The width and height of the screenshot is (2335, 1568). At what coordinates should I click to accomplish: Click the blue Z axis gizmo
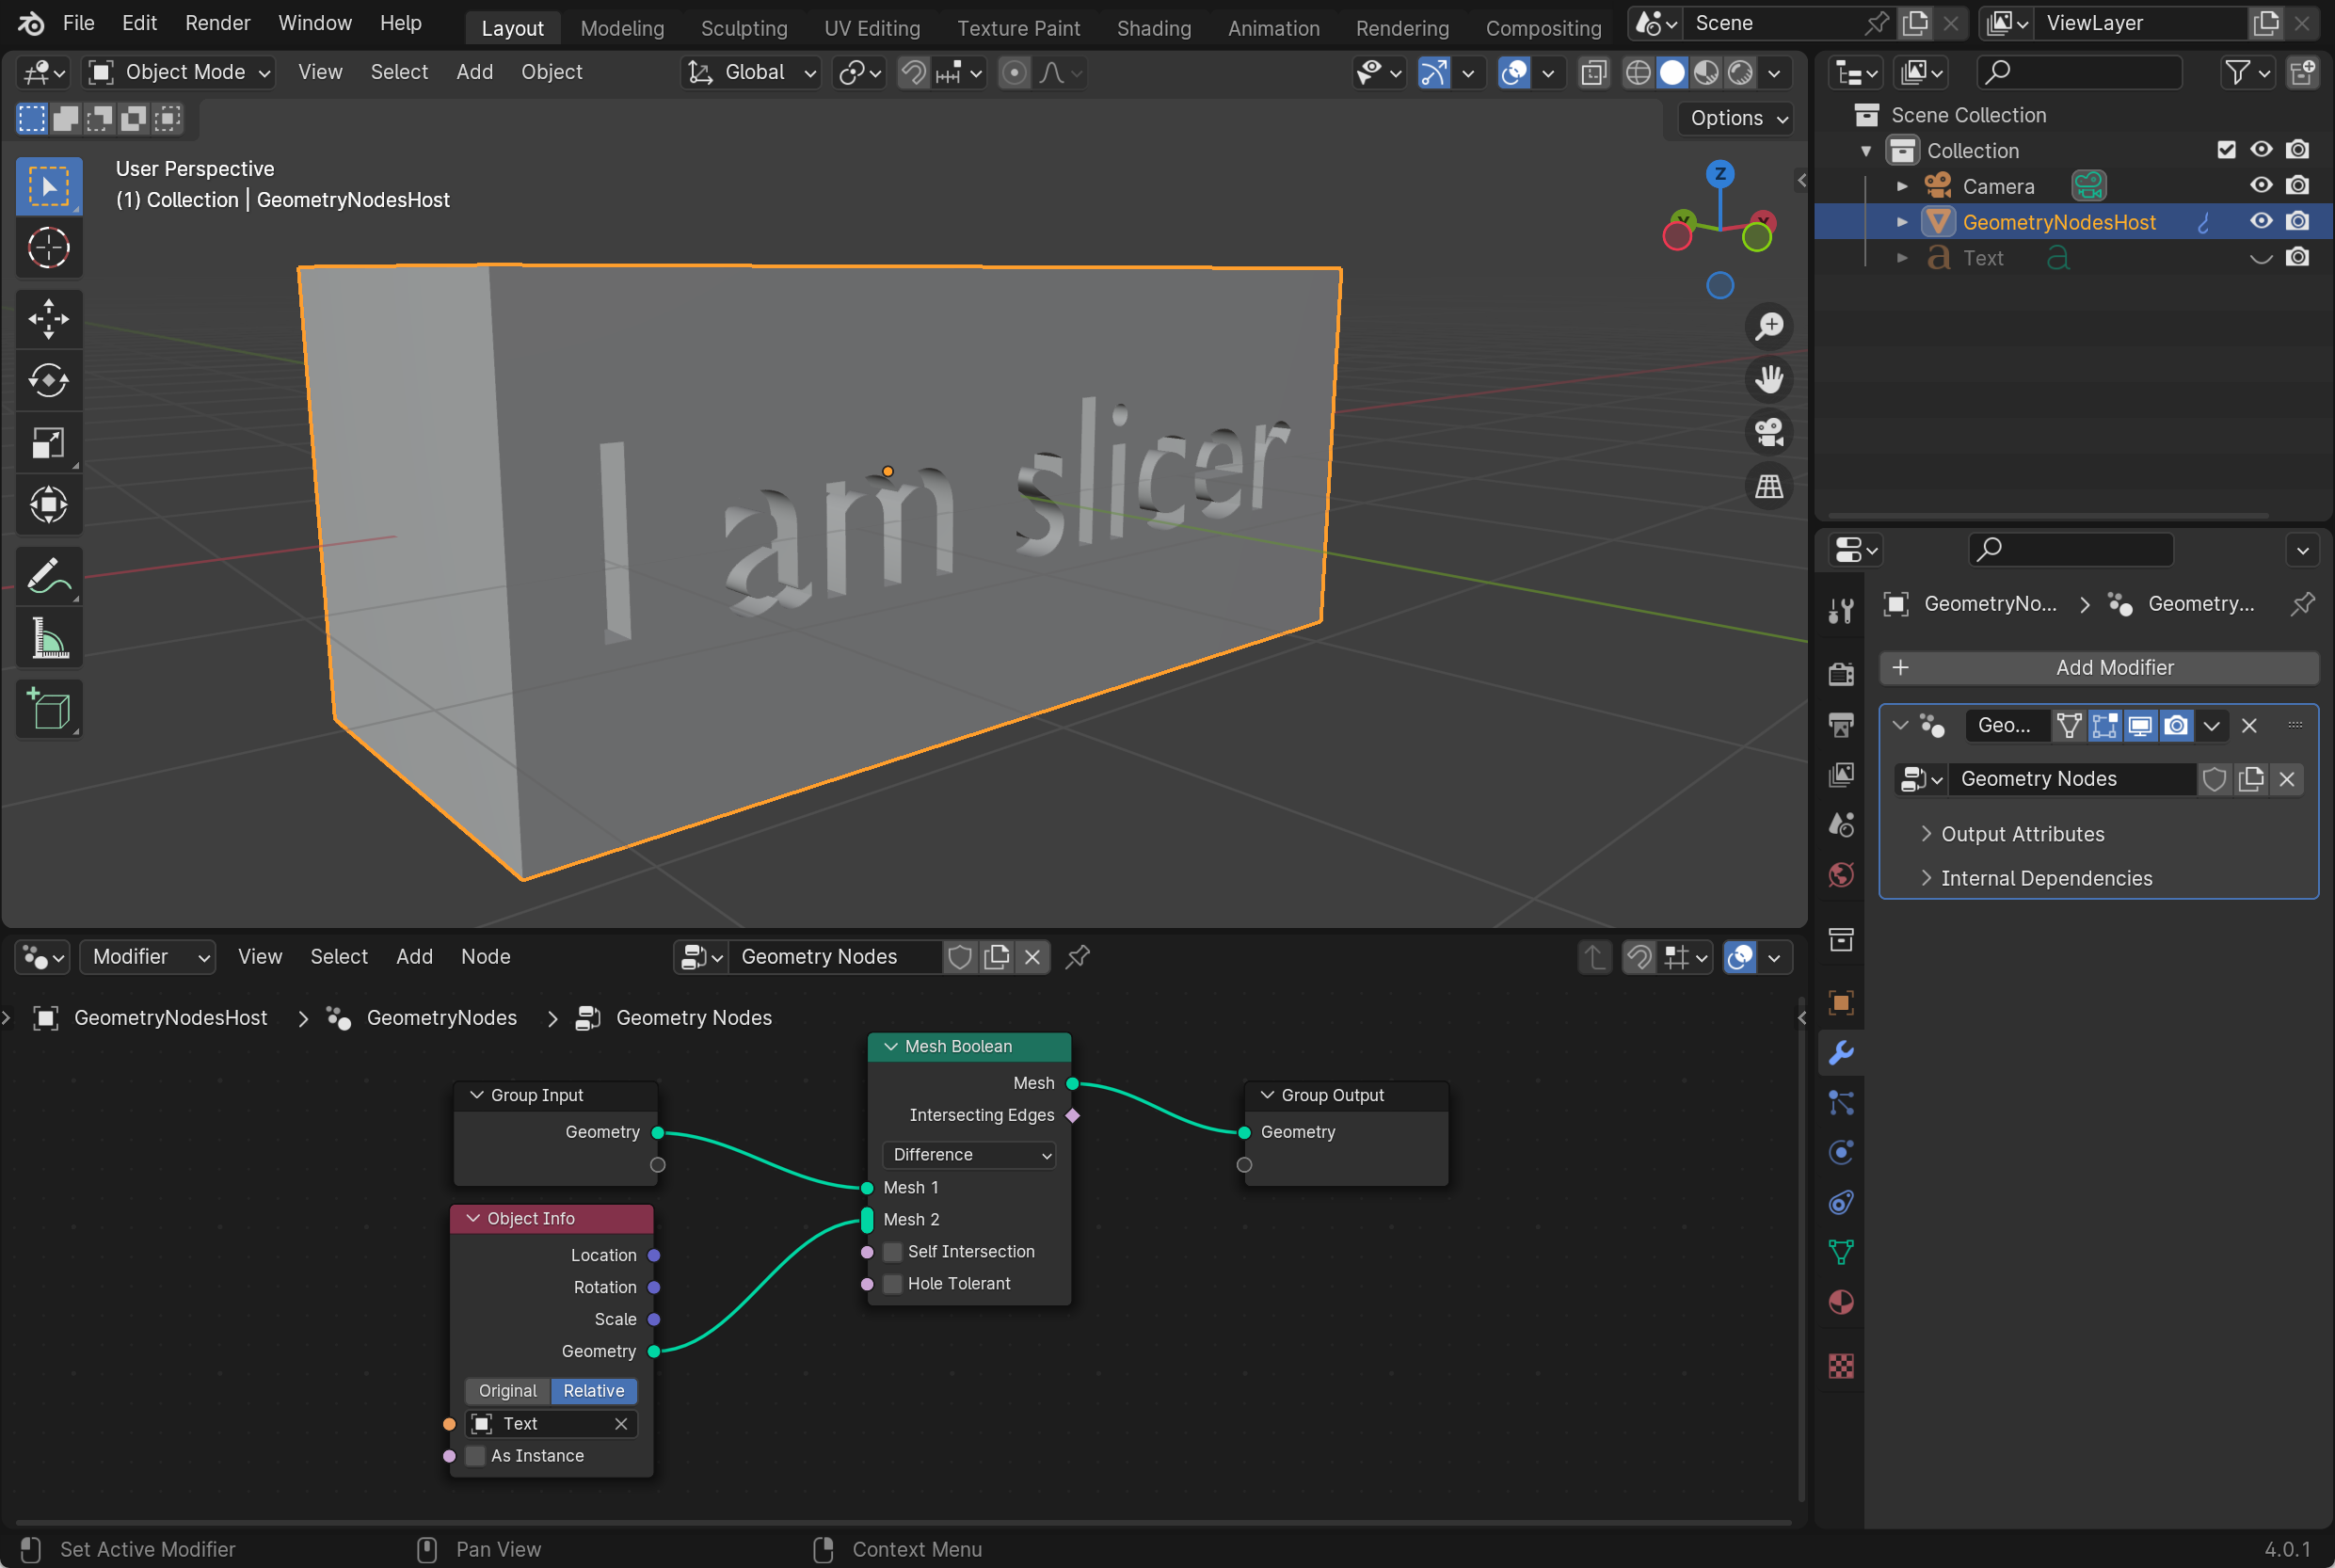(x=1720, y=175)
